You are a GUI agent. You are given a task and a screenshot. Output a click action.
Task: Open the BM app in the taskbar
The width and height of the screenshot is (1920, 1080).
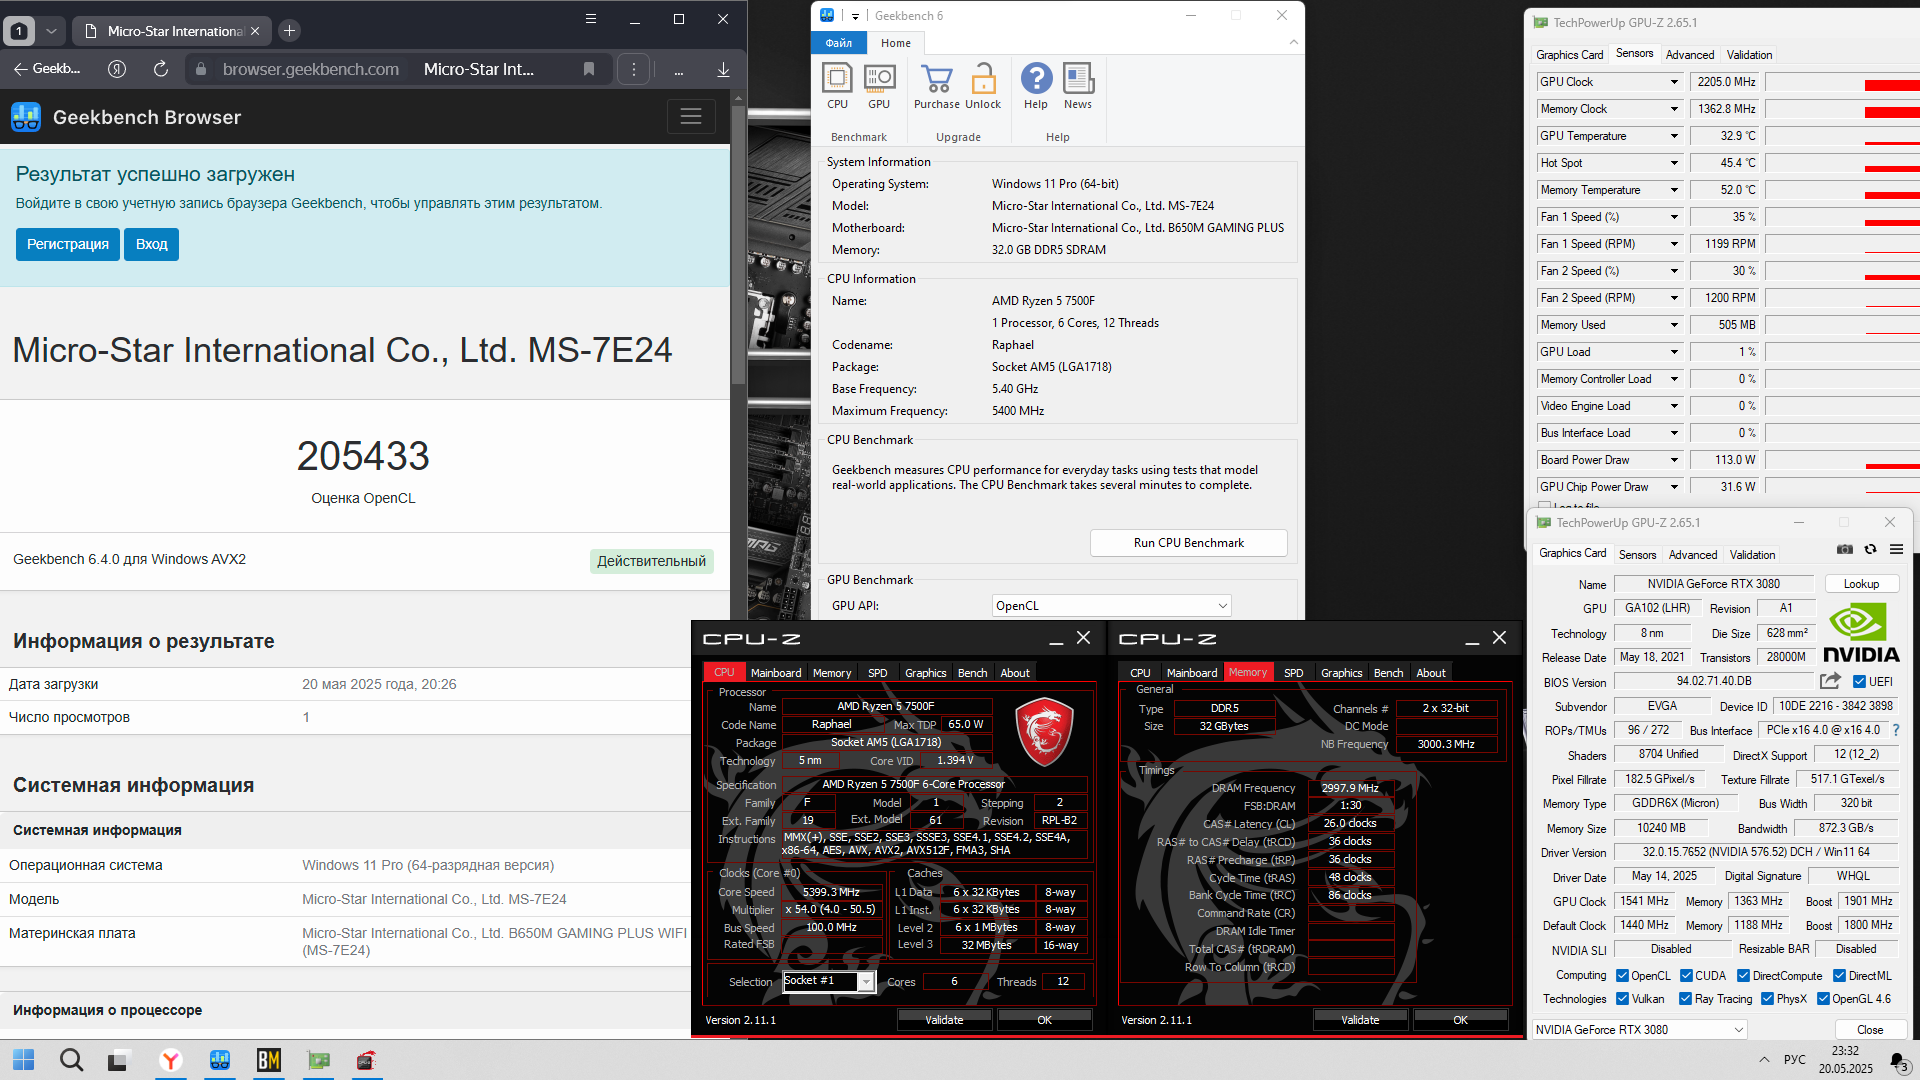coord(269,1060)
